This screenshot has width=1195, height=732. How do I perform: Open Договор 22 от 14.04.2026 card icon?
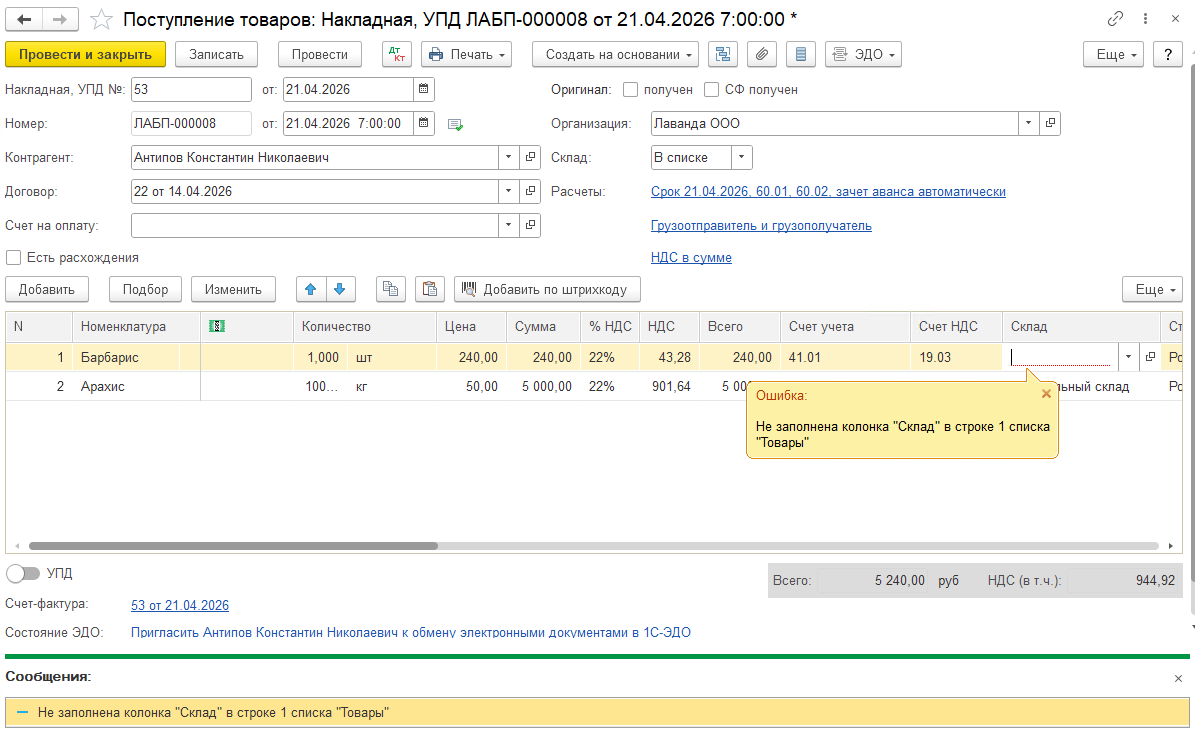[x=530, y=191]
